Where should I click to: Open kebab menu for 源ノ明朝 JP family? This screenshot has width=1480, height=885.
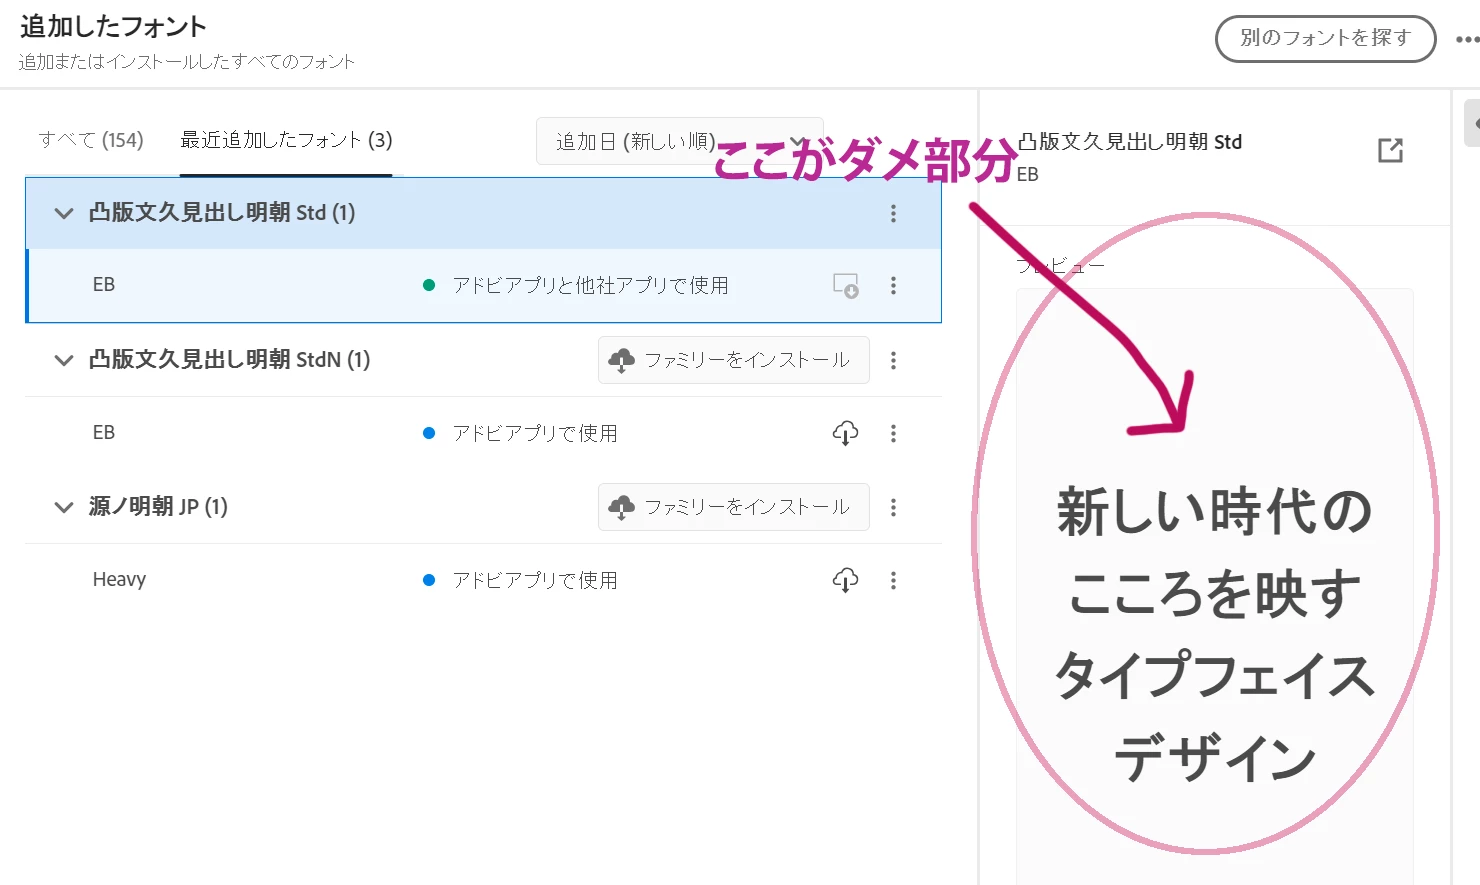(x=893, y=507)
